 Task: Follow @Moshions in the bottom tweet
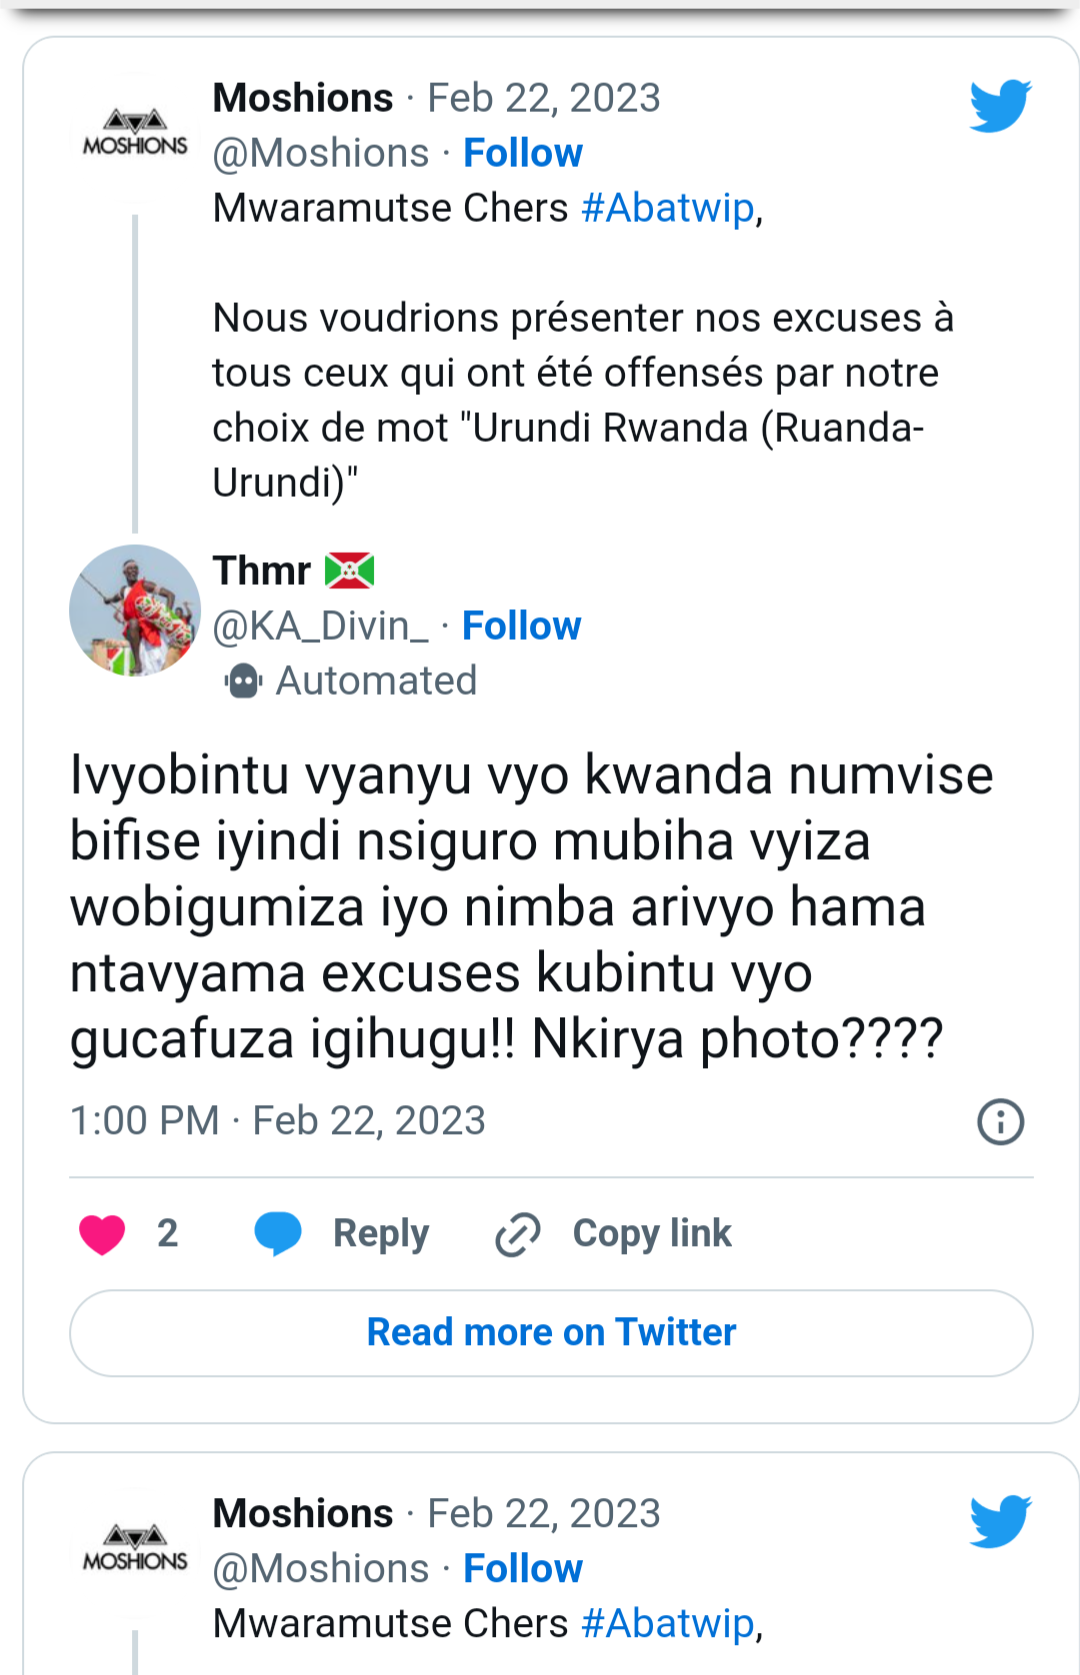click(x=523, y=1568)
